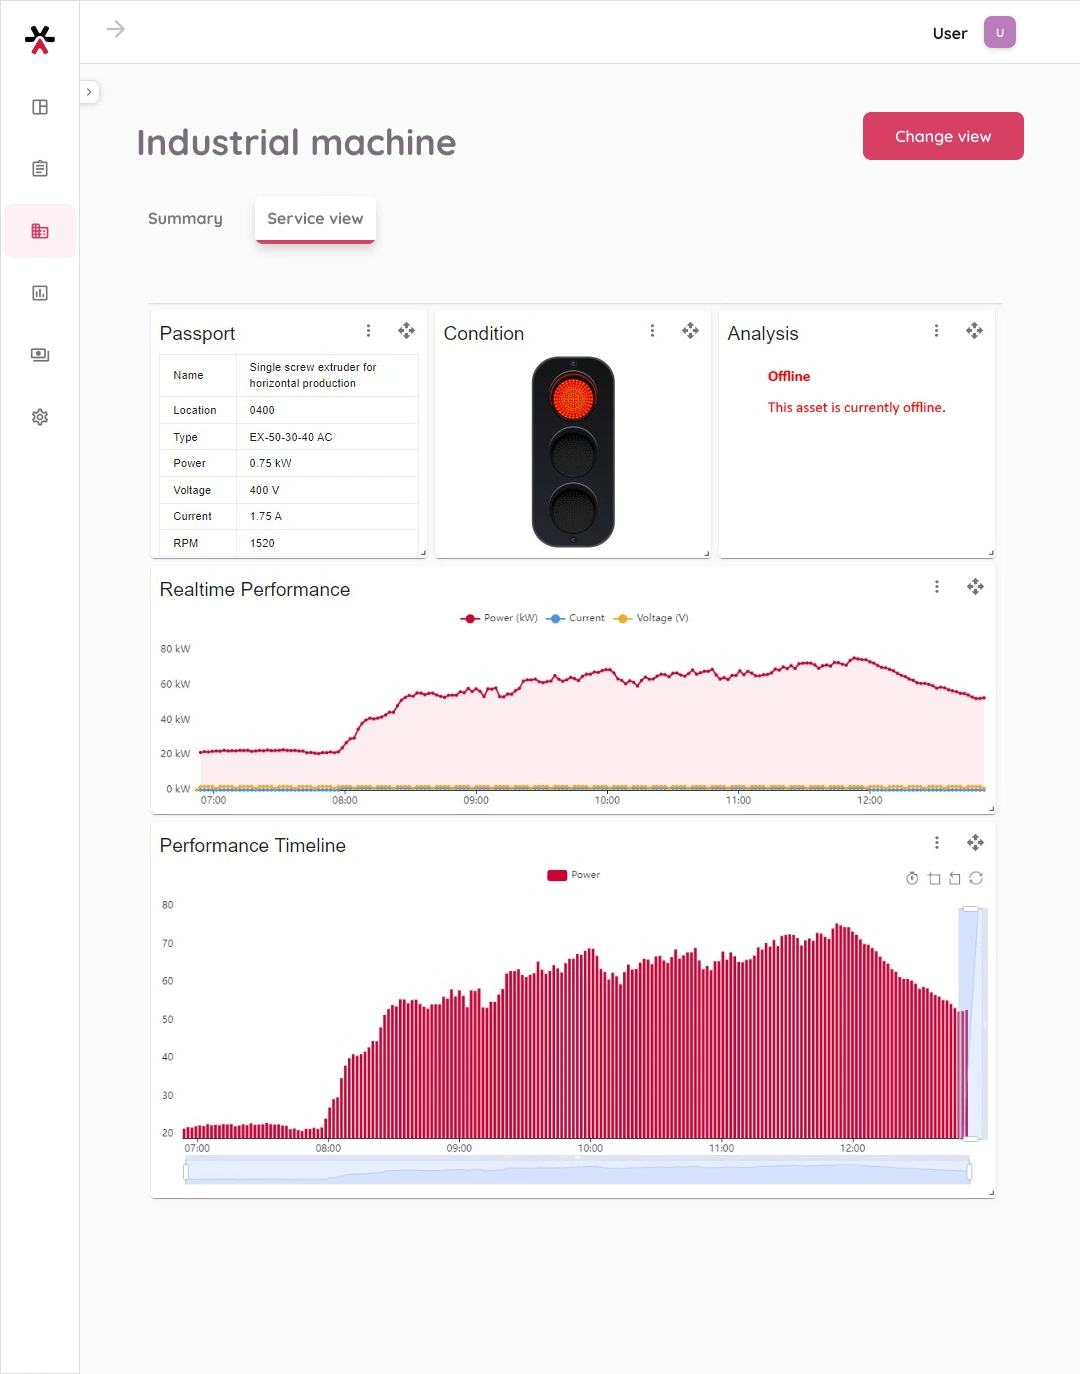Viewport: 1080px width, 1374px height.
Task: Open Analysis widget three-dot menu
Action: pos(936,331)
